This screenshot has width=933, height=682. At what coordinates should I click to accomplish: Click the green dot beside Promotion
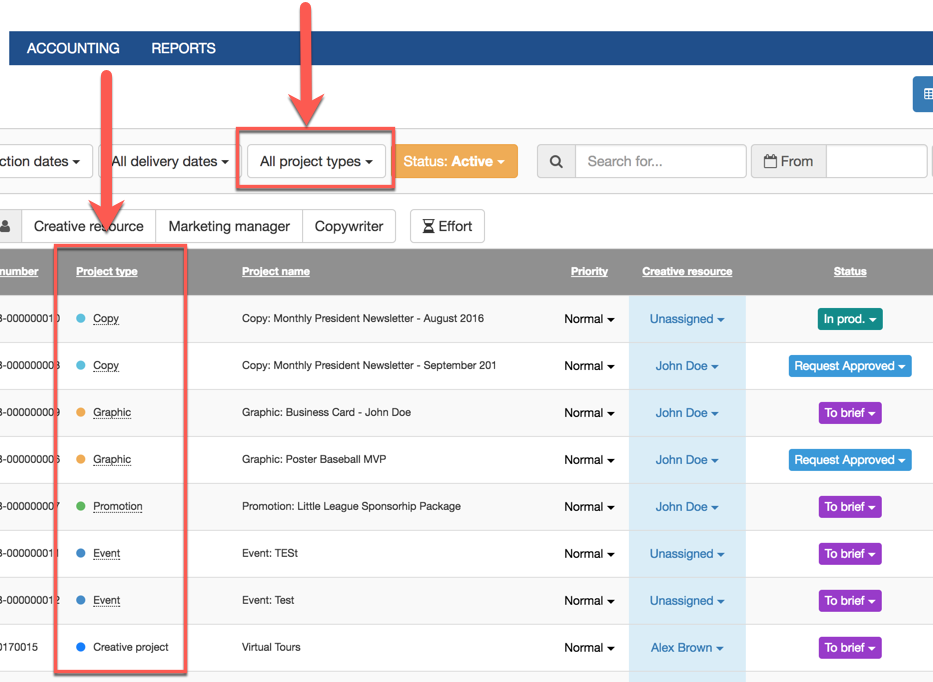(81, 506)
